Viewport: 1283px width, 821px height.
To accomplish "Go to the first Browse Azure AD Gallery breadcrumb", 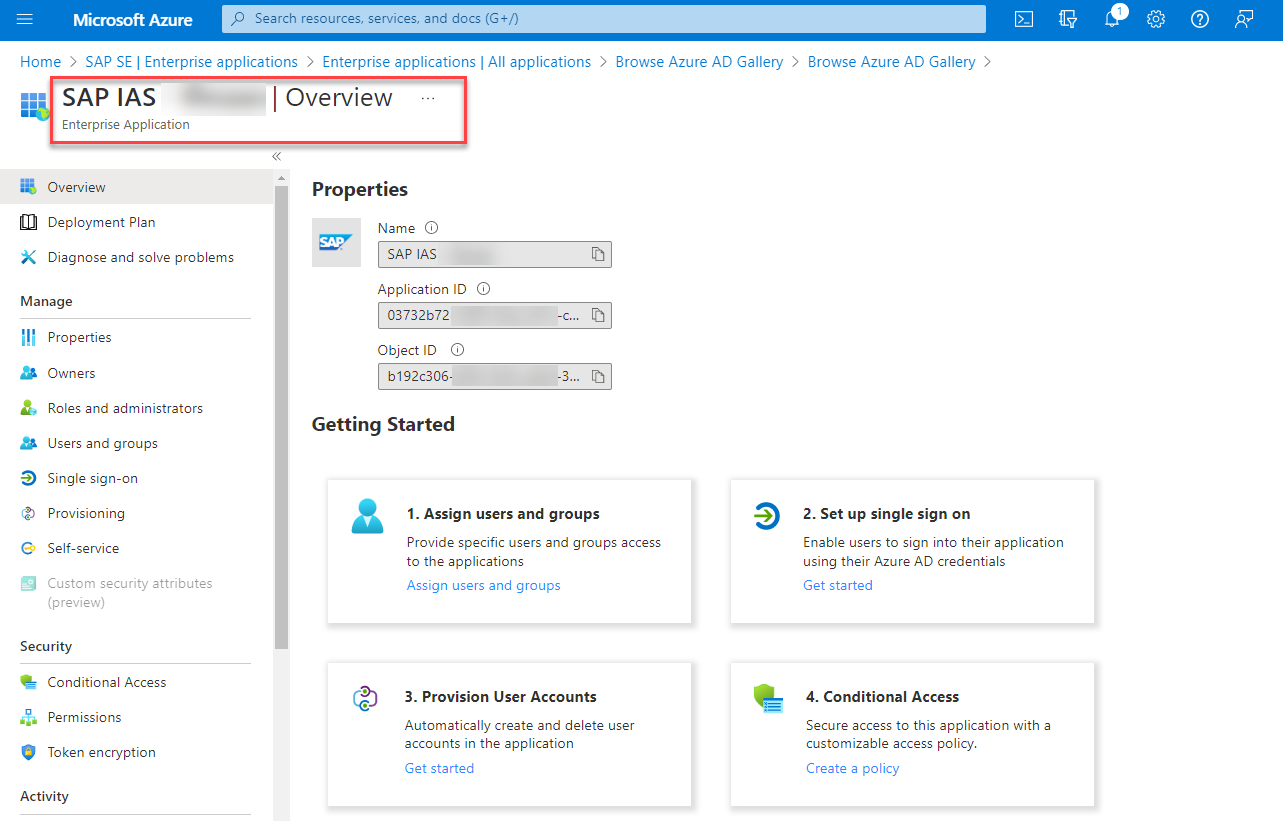I will (x=699, y=62).
